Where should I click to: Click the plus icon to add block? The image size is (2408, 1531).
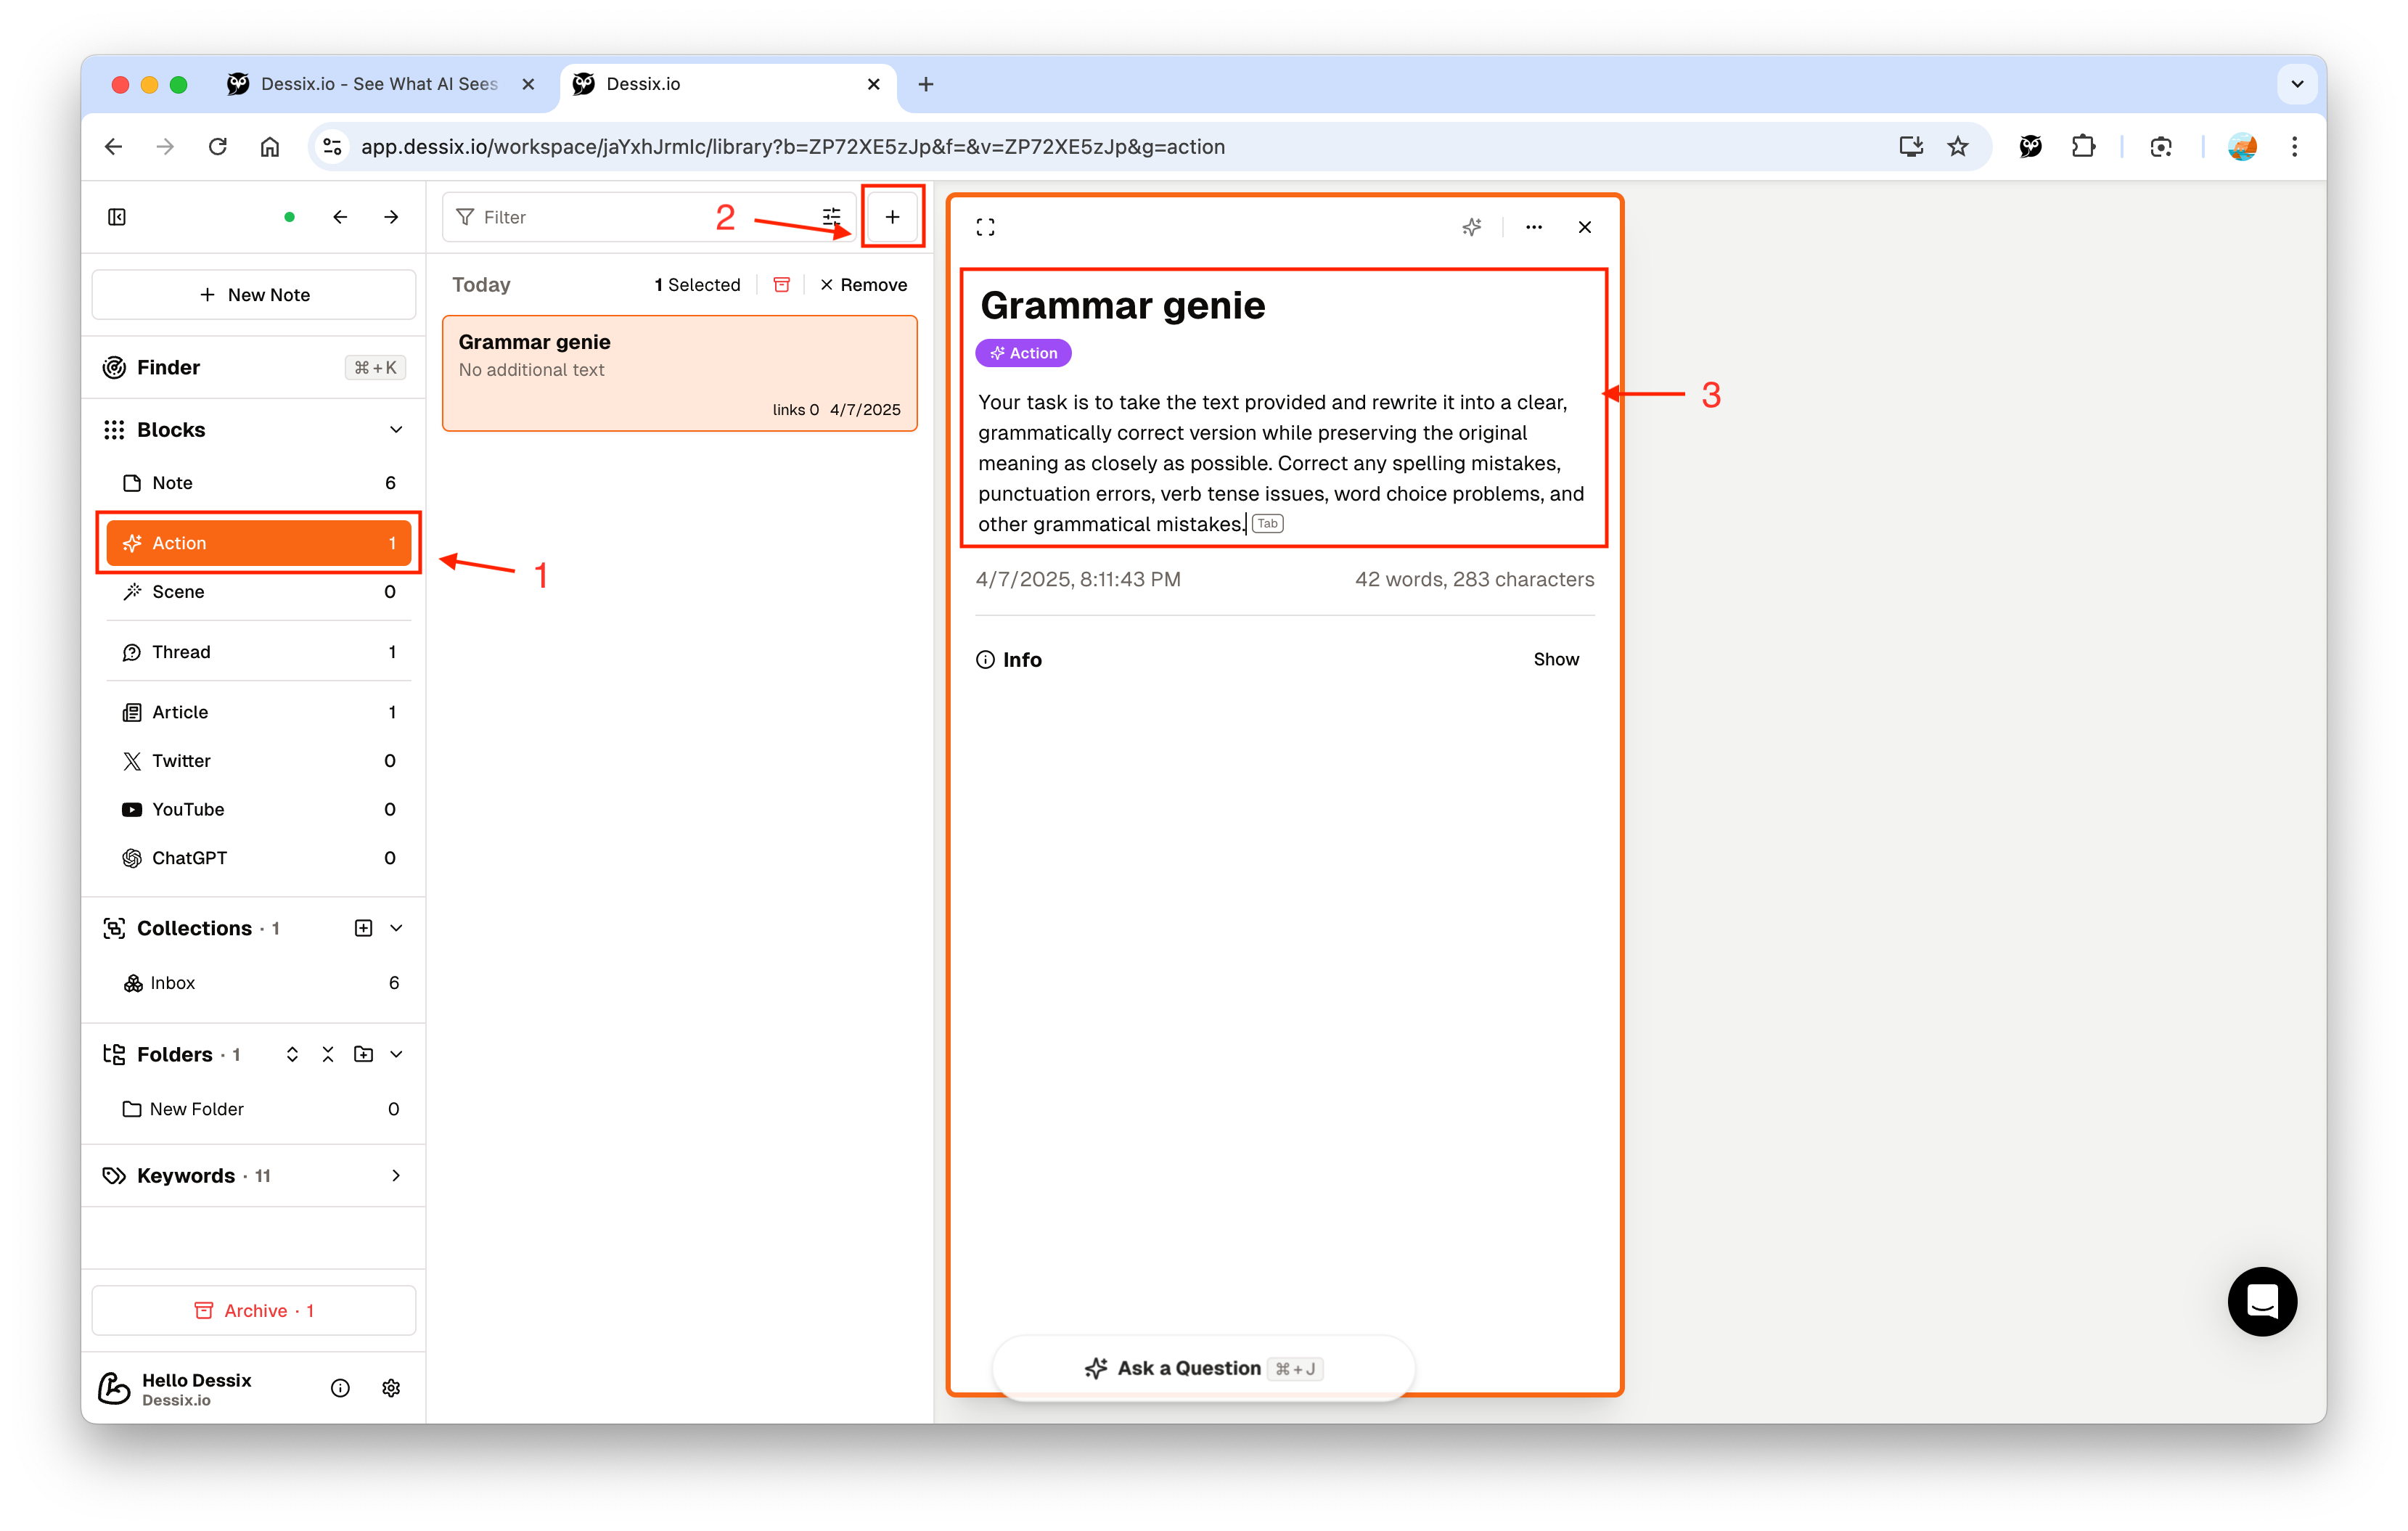pos(892,217)
